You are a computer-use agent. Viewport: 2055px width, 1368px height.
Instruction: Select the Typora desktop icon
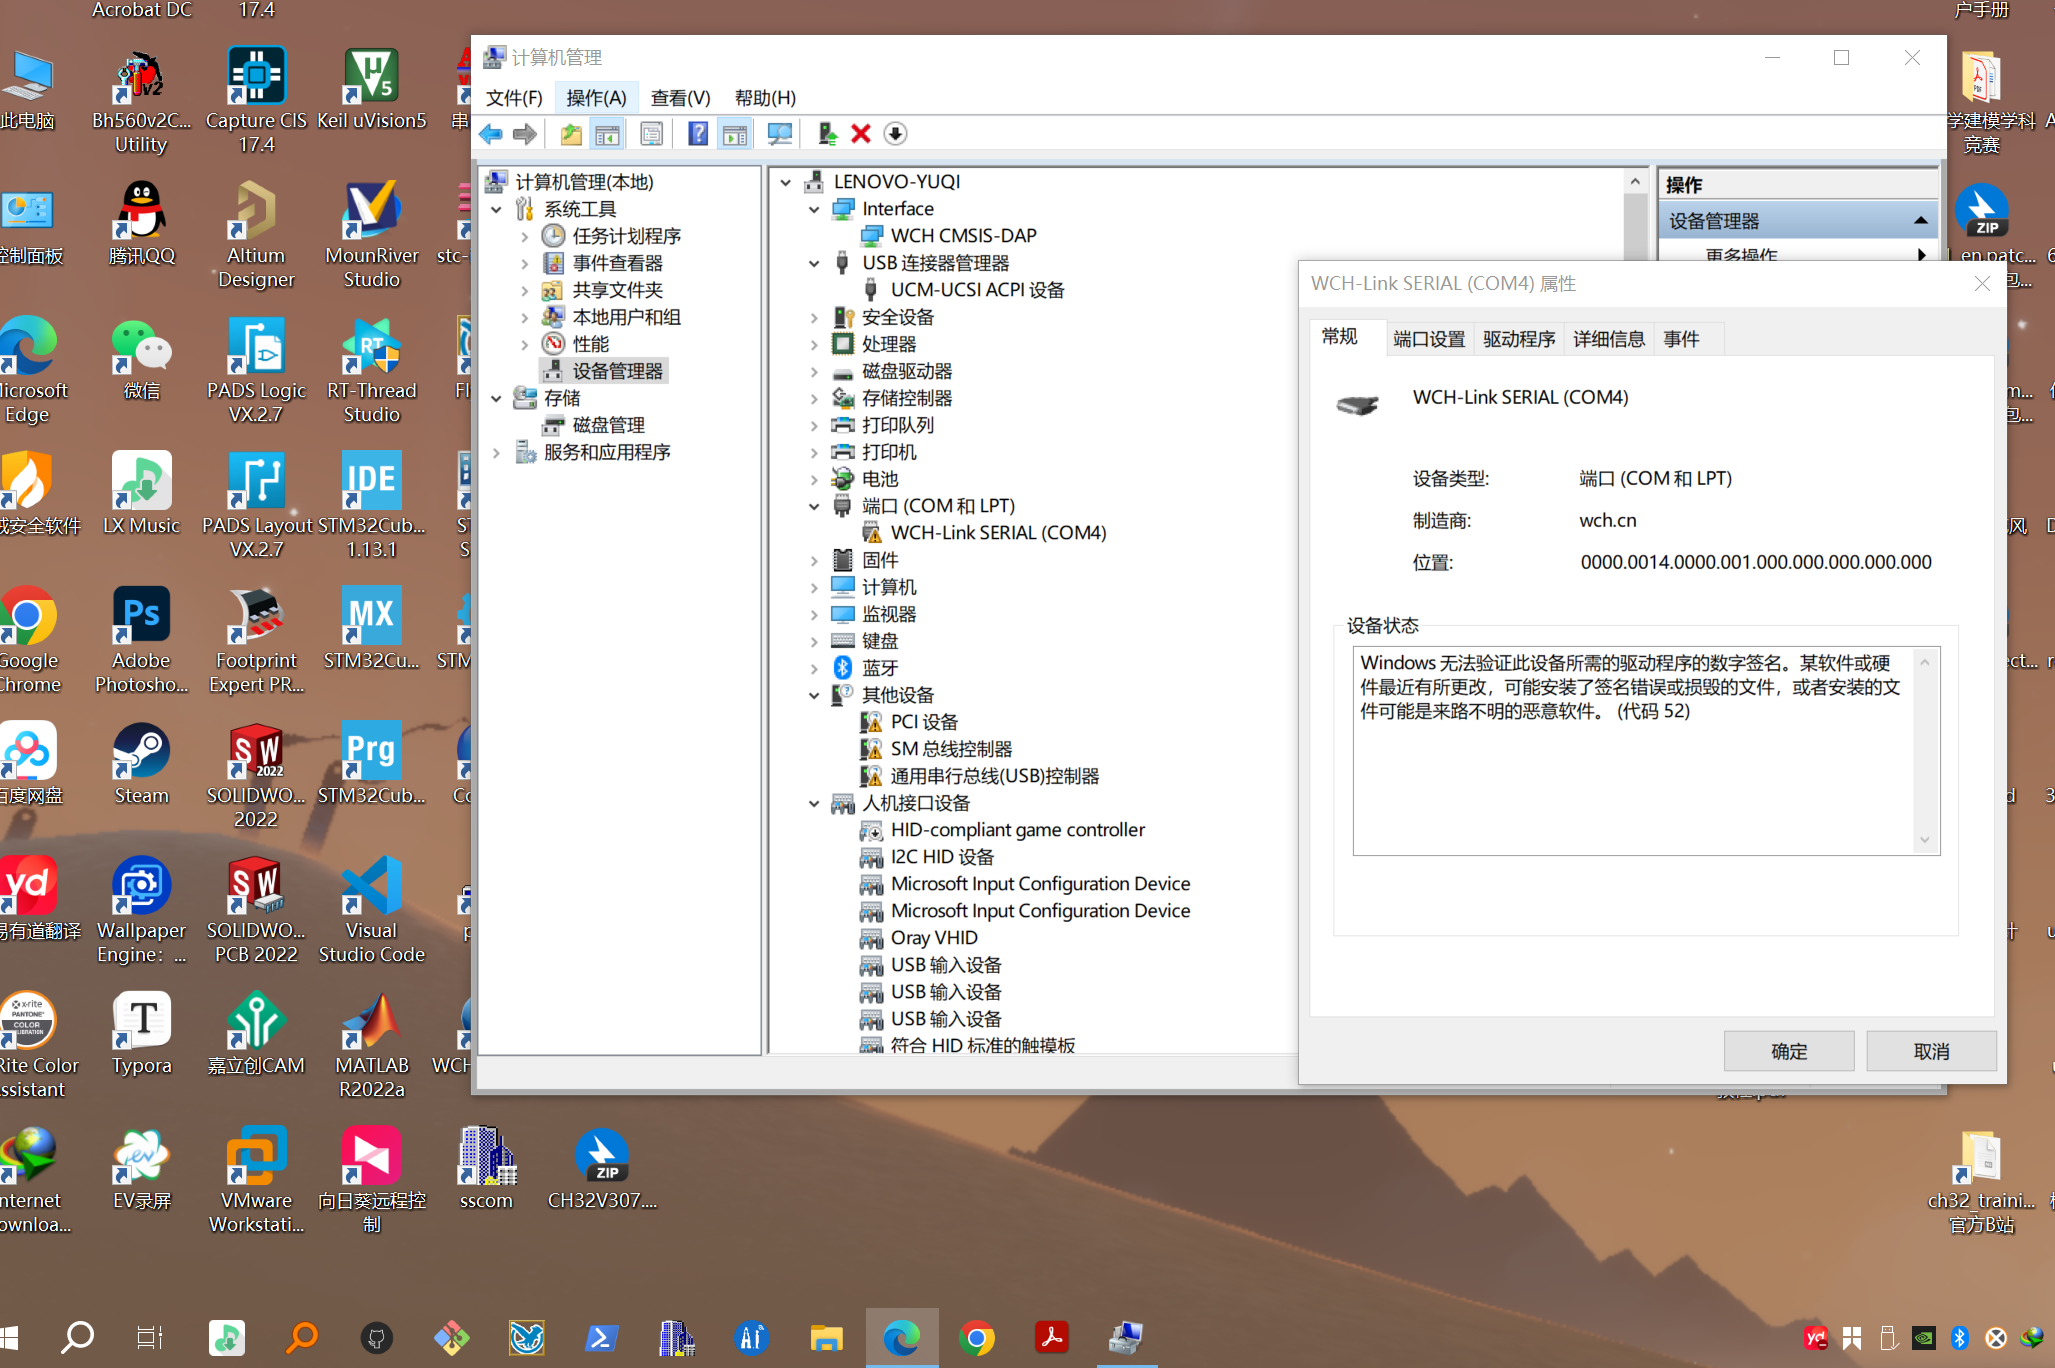coord(141,1034)
